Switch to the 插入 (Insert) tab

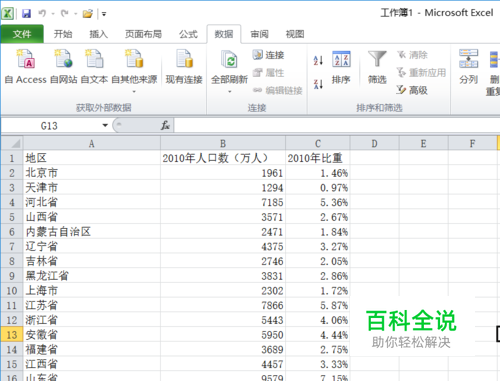click(x=99, y=34)
